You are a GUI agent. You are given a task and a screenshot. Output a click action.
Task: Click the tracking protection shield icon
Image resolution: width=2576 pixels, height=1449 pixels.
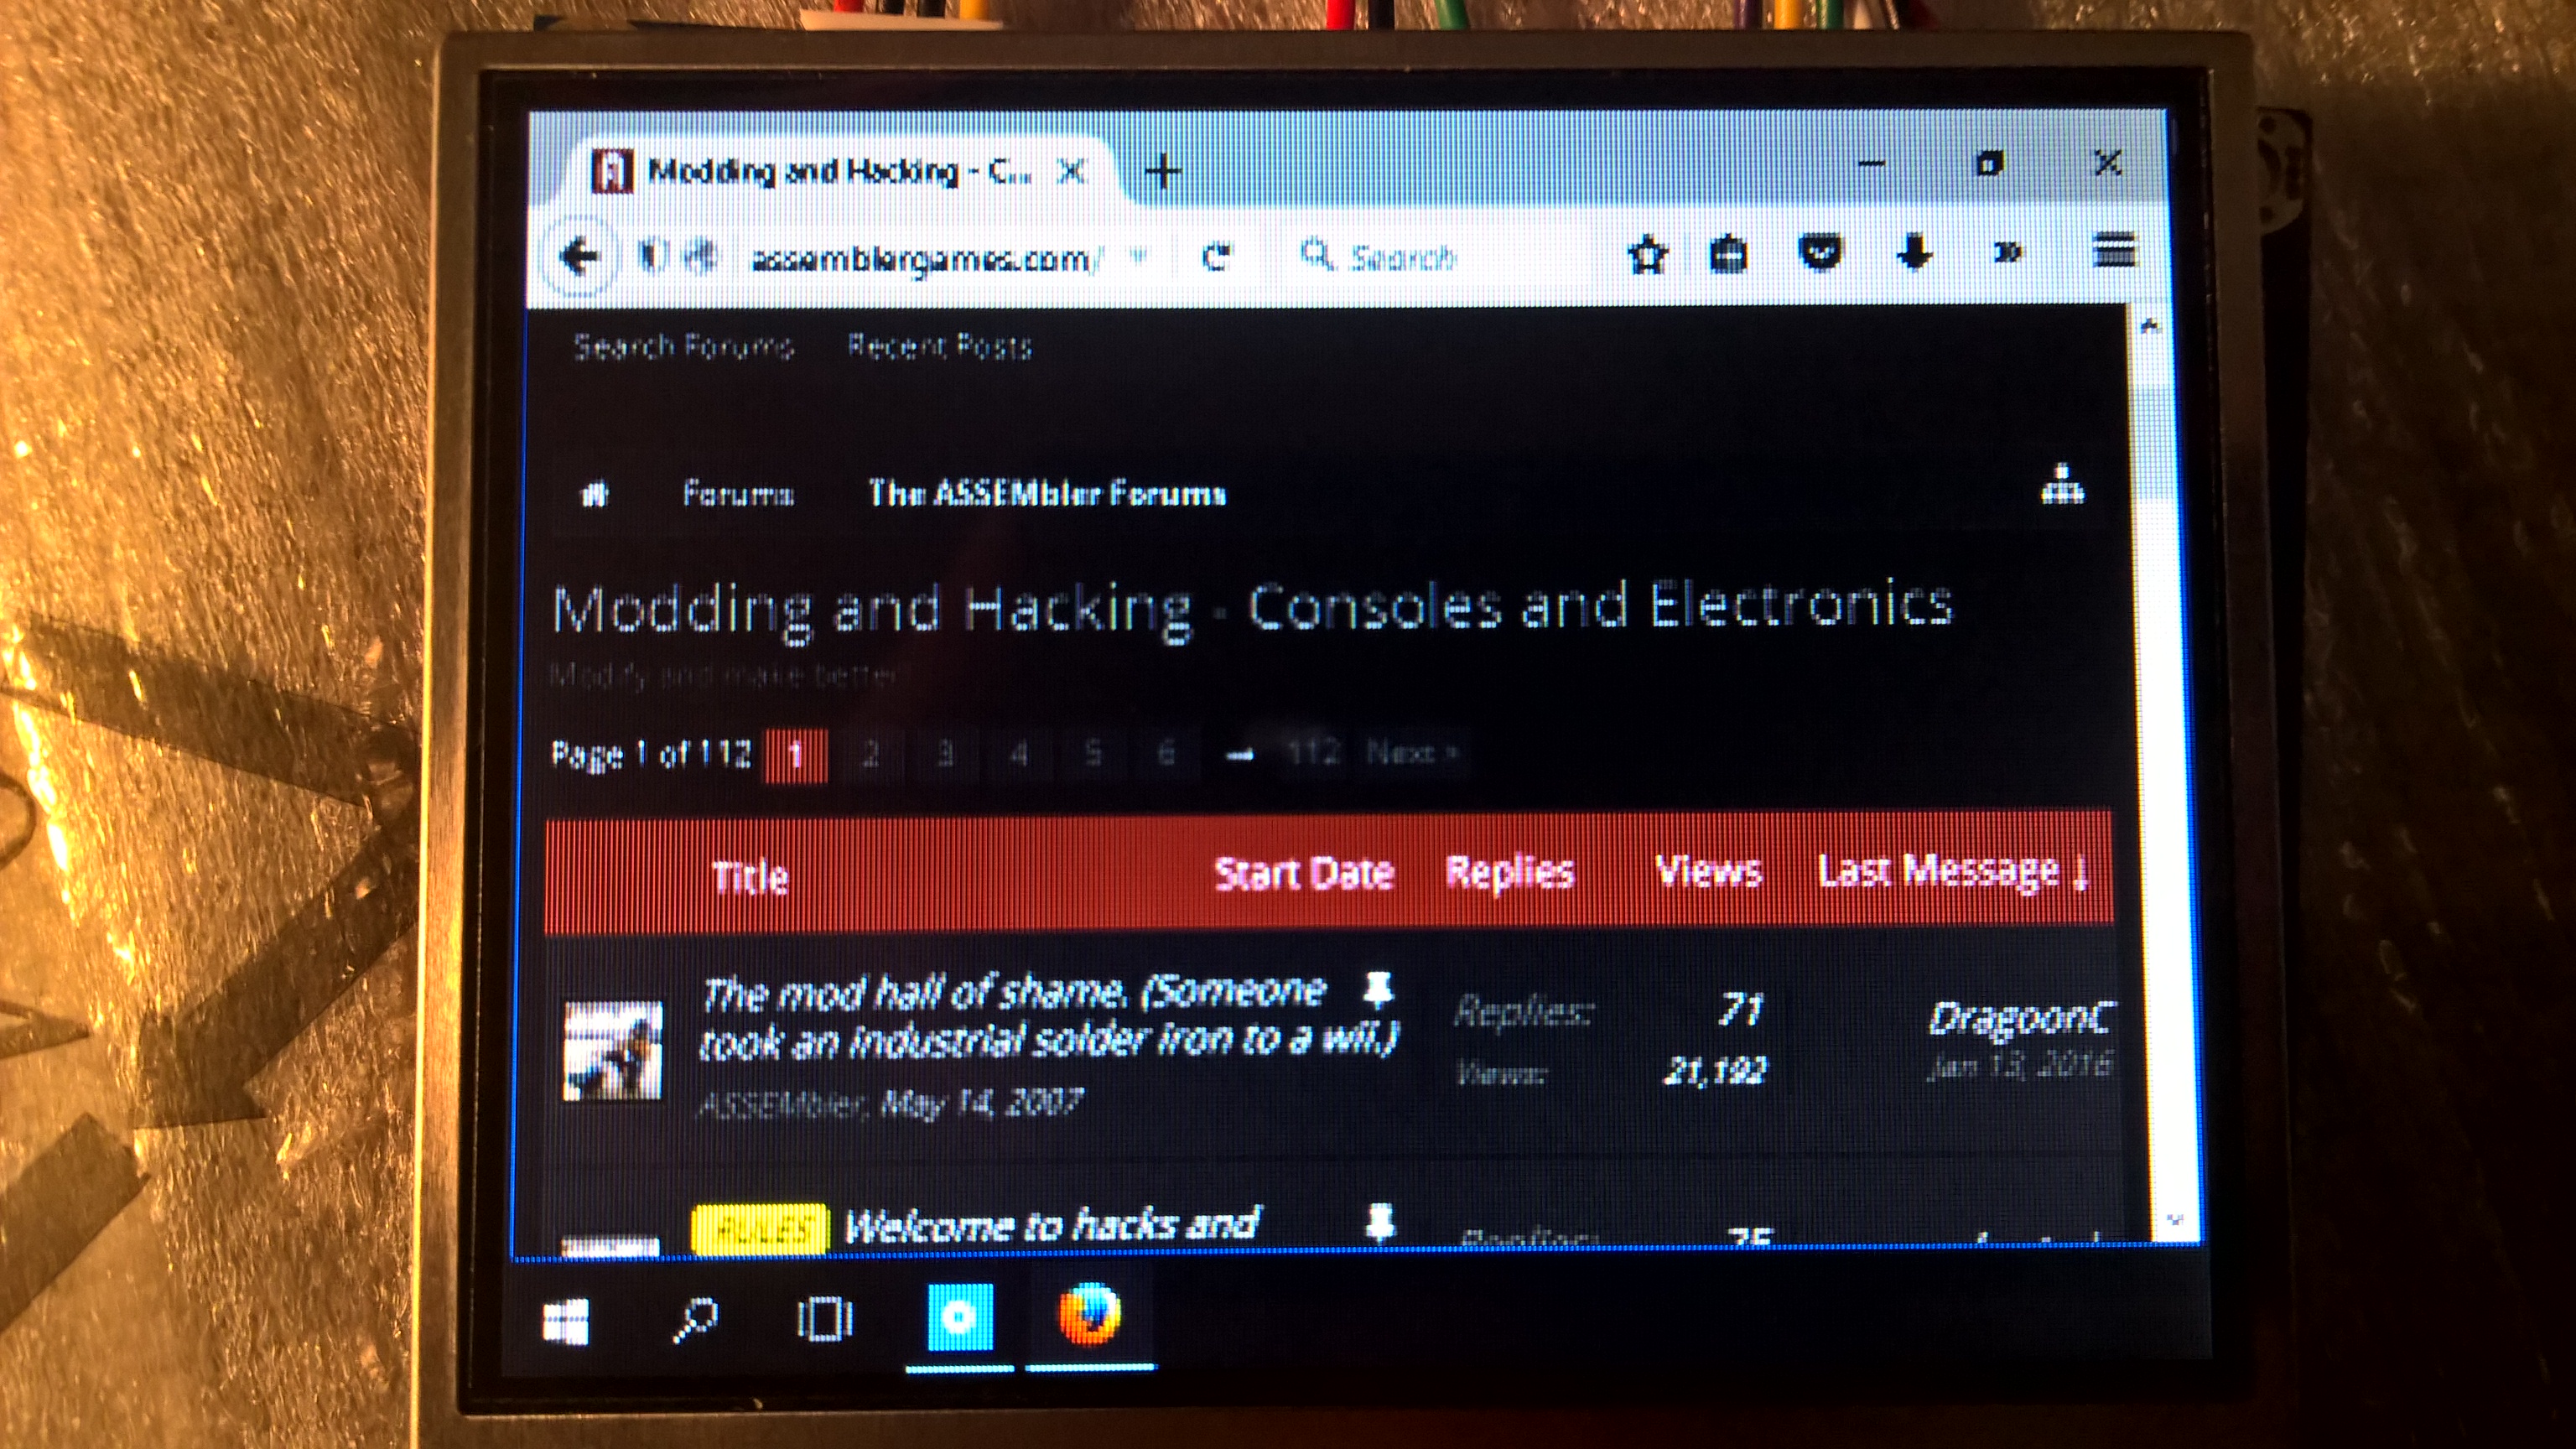coord(652,257)
